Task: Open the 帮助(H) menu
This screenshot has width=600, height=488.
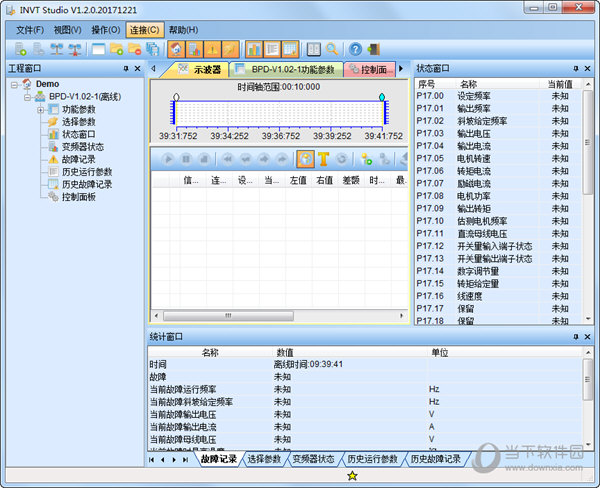Action: pos(183,30)
